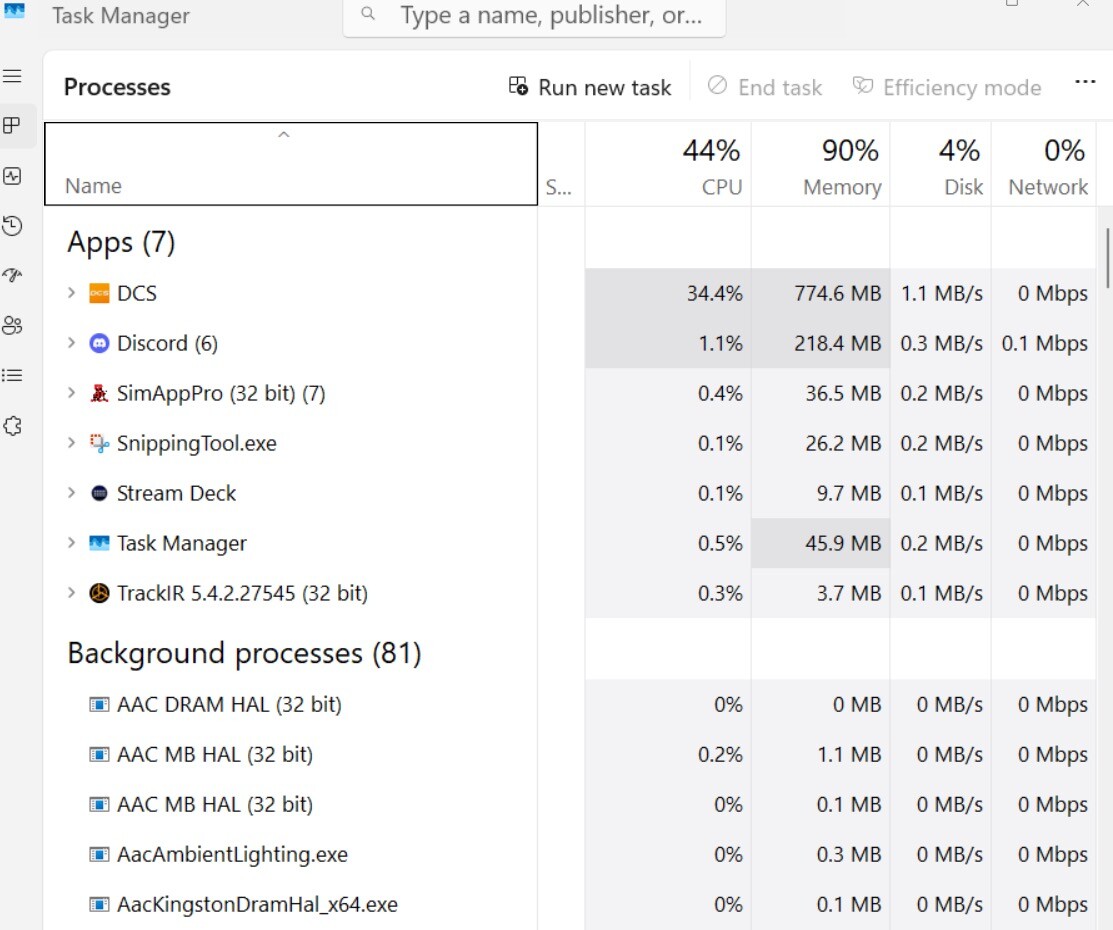The width and height of the screenshot is (1113, 930).
Task: Click the Task Manager process row icon
Action: click(99, 543)
